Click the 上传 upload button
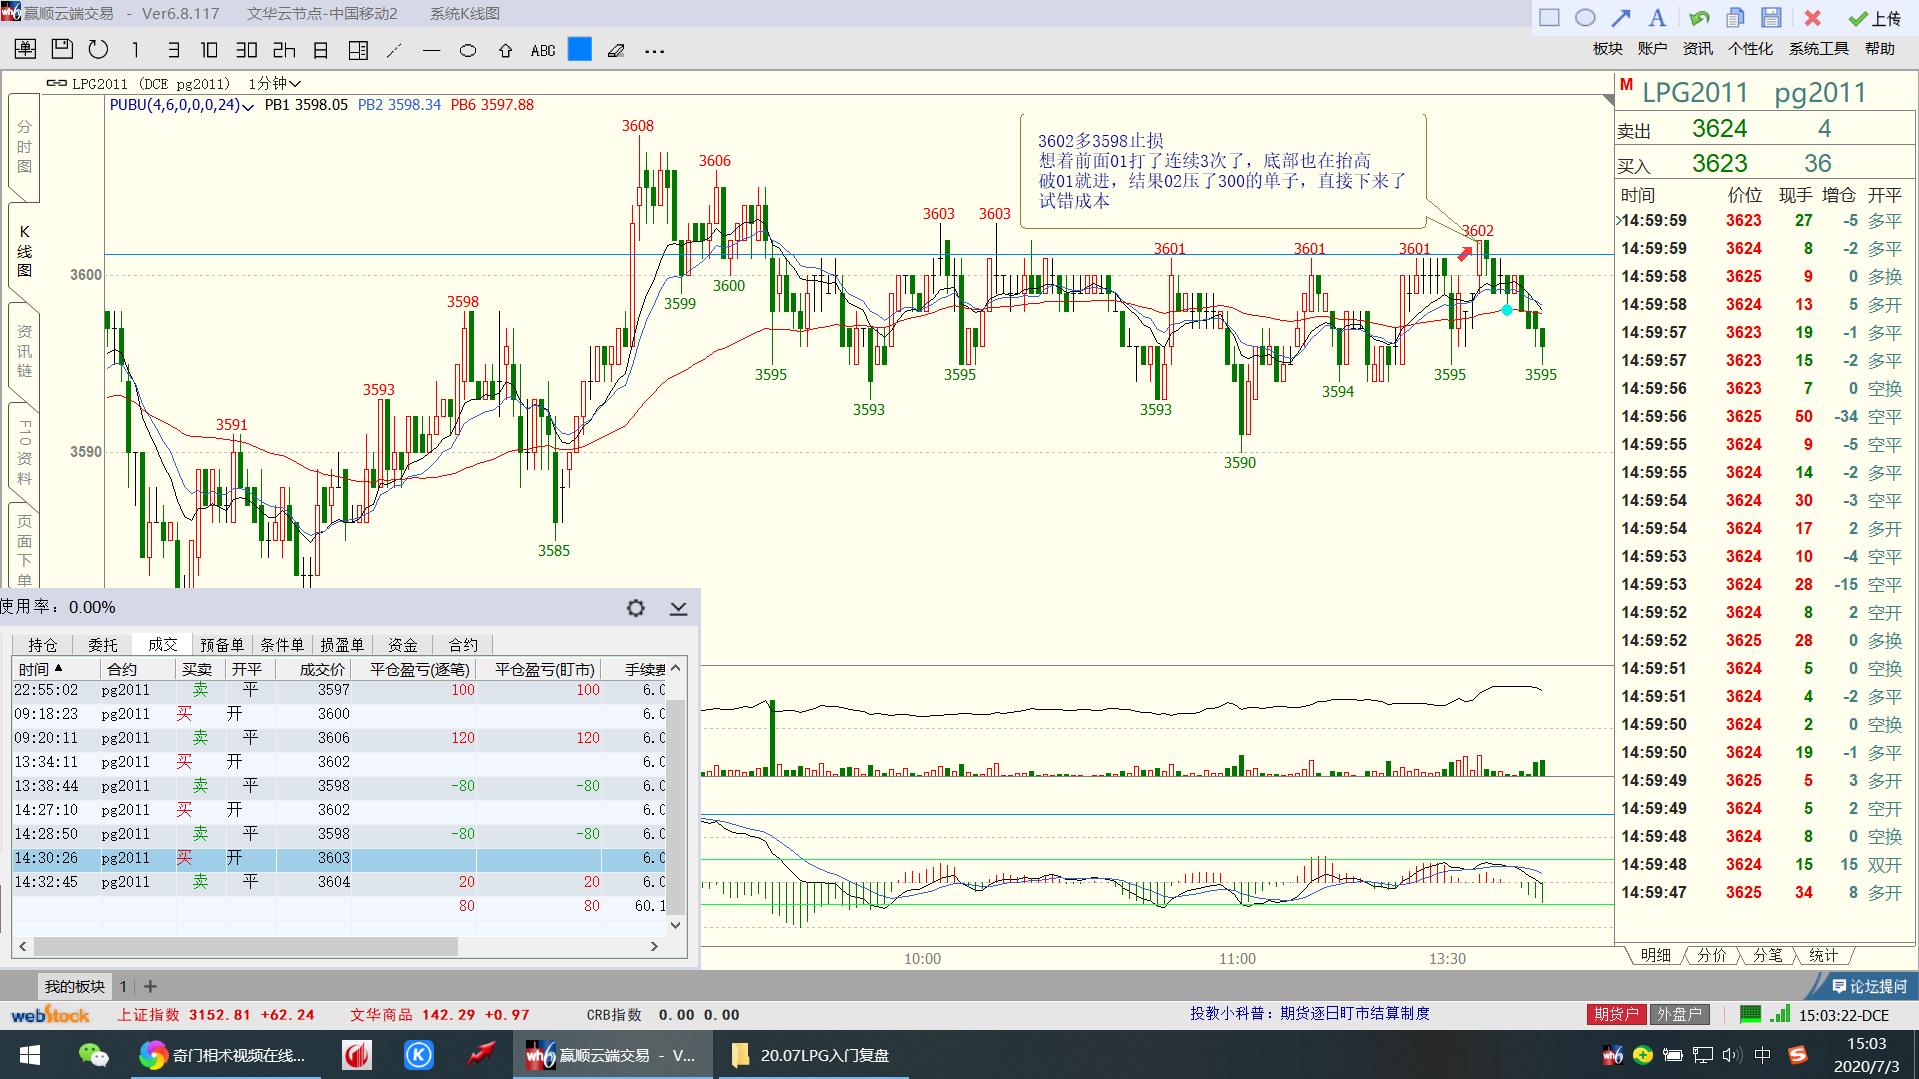 point(1875,18)
